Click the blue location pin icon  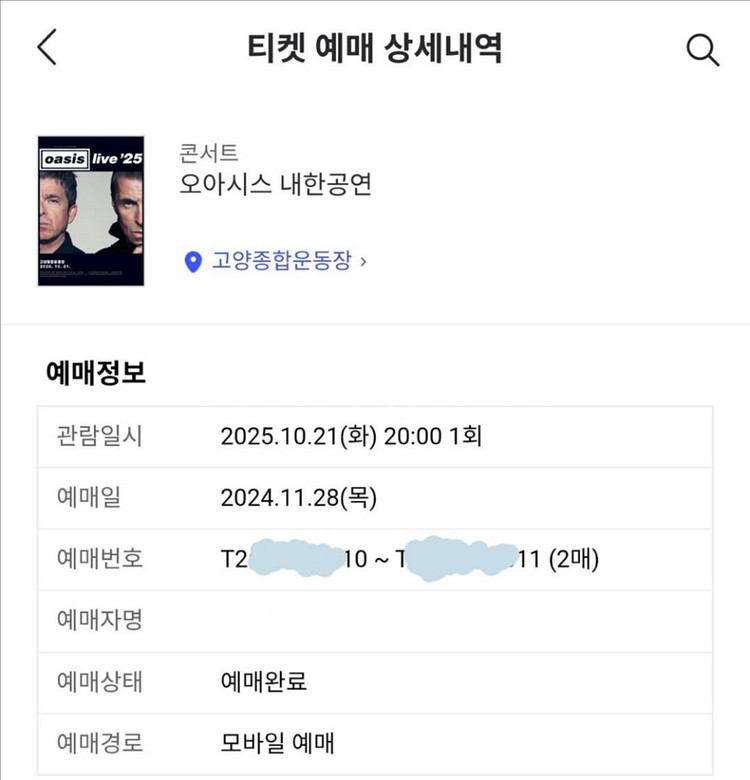click(x=194, y=262)
